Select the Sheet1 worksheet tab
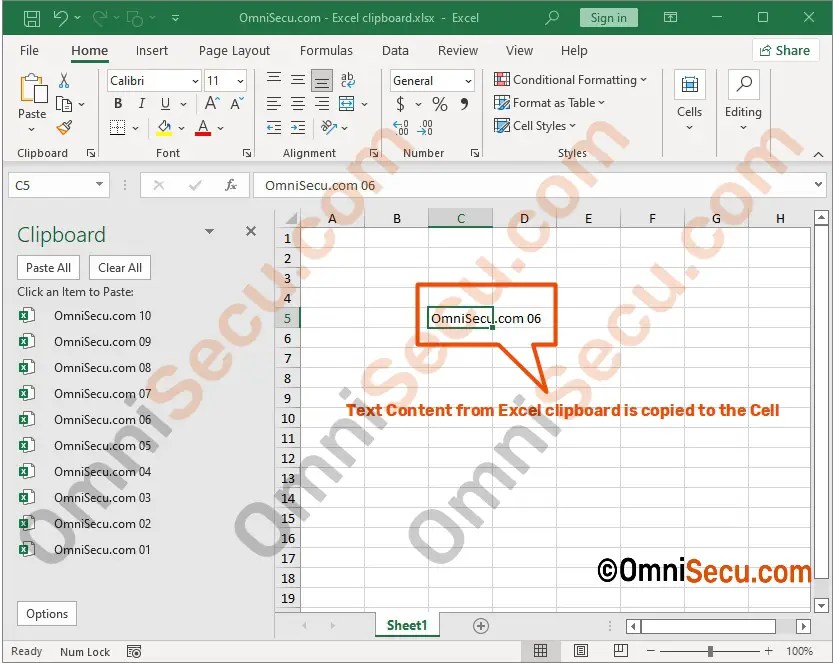This screenshot has height=663, width=833. (x=407, y=625)
